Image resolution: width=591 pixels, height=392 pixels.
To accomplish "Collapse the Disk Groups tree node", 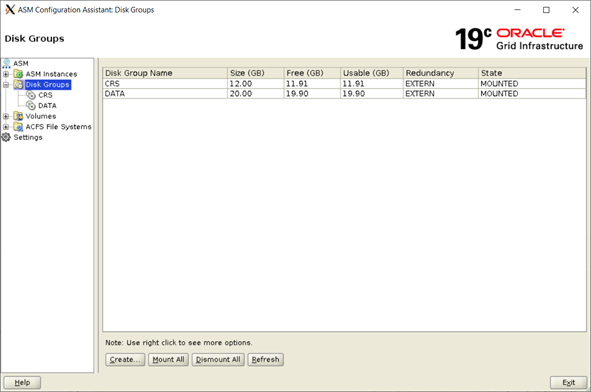I will tap(6, 85).
